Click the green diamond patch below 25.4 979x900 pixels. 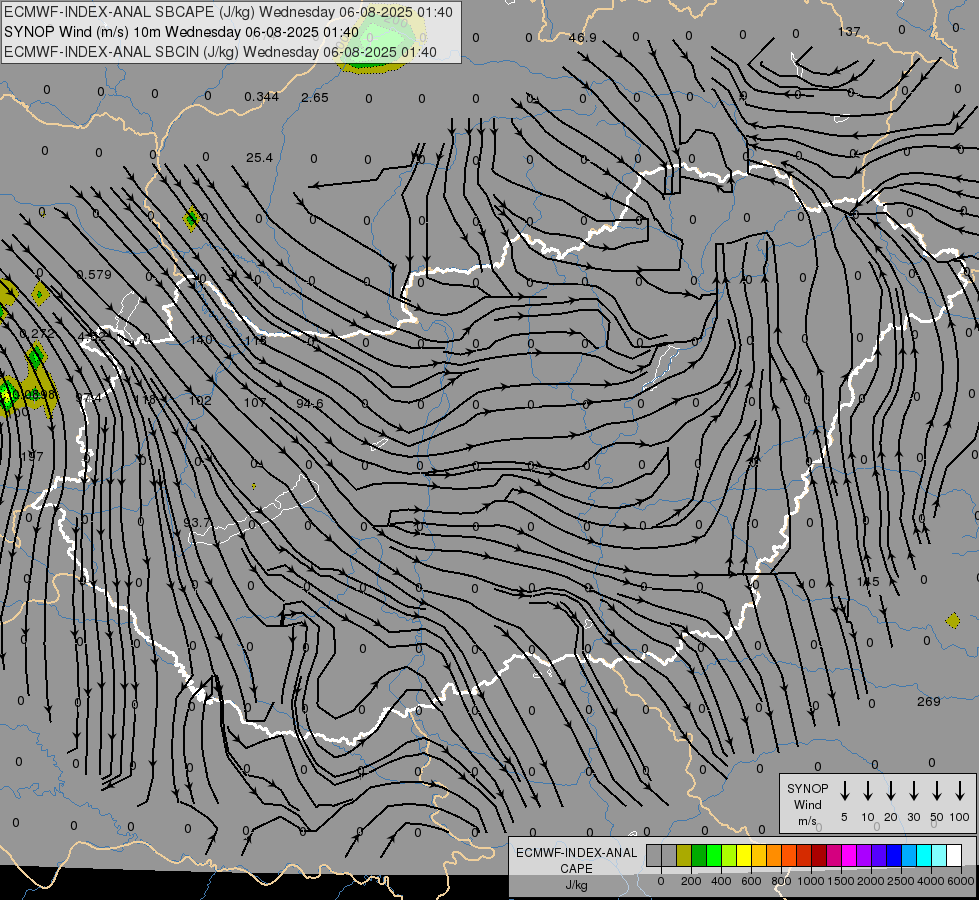(192, 219)
